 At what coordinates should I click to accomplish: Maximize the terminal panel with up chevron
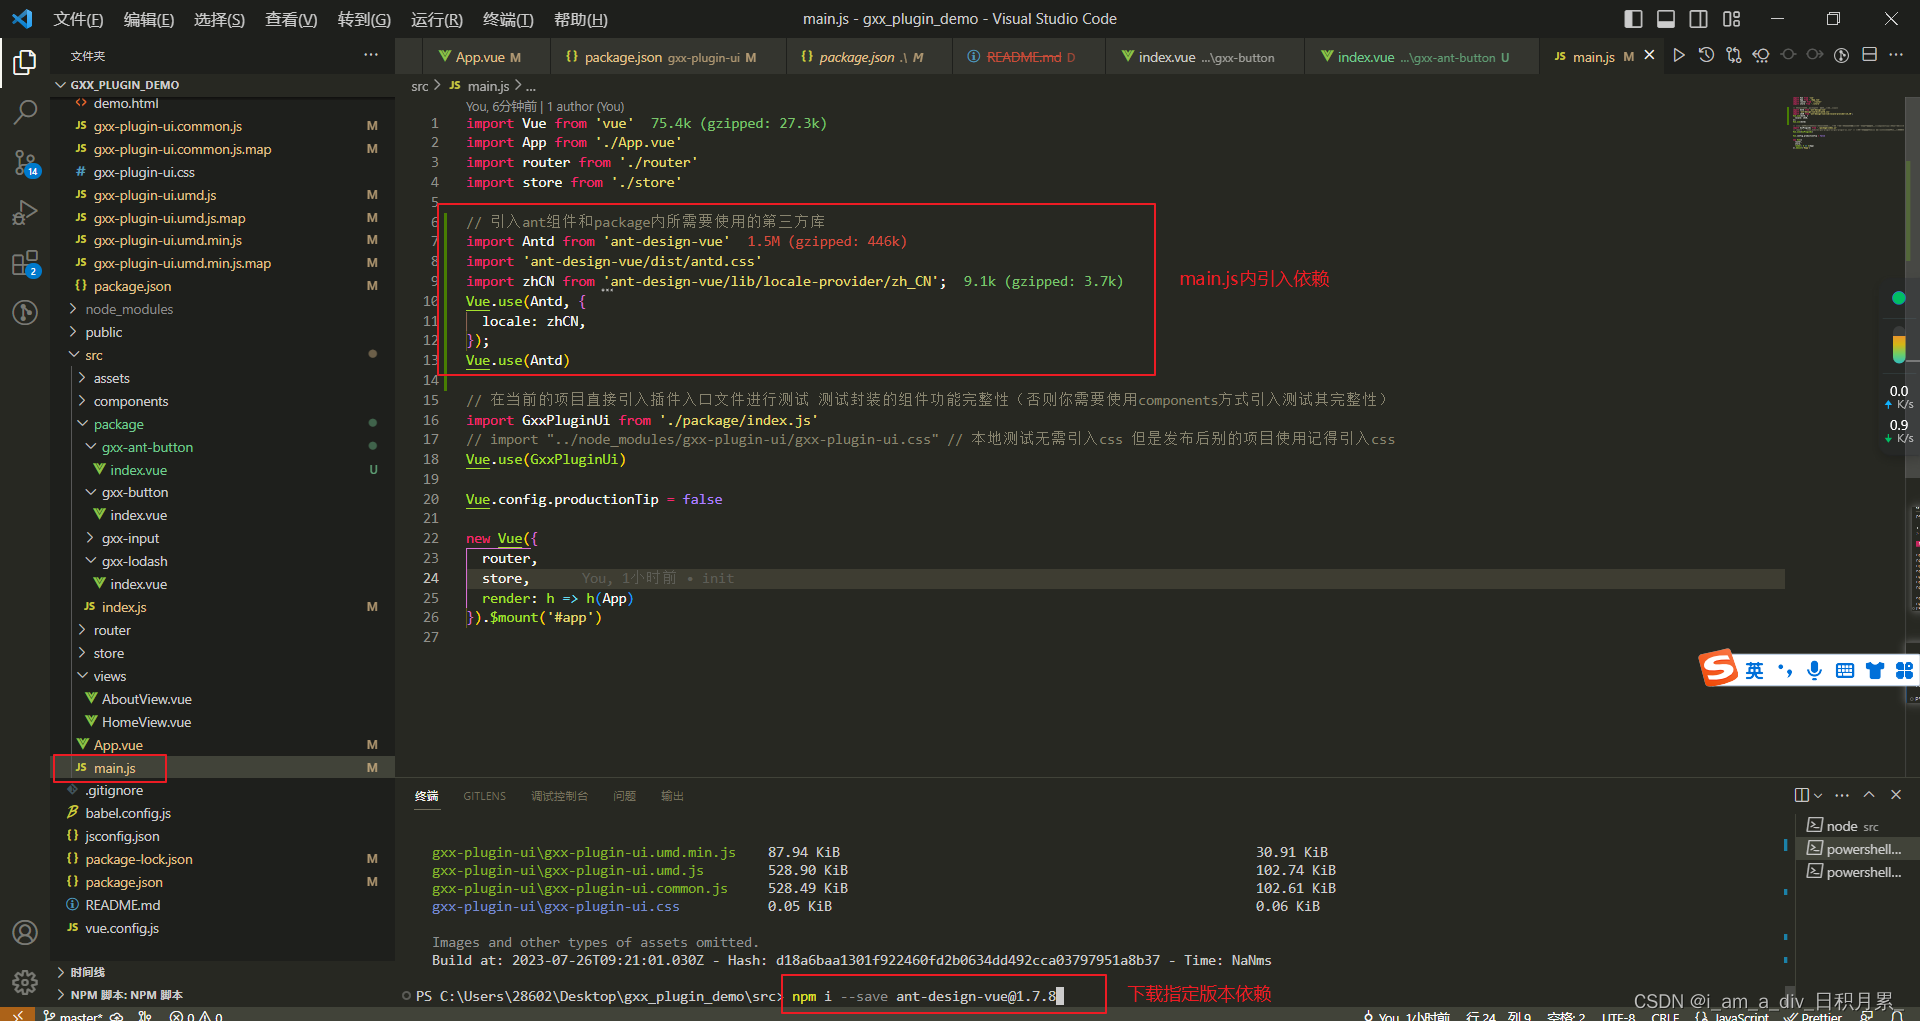point(1869,795)
